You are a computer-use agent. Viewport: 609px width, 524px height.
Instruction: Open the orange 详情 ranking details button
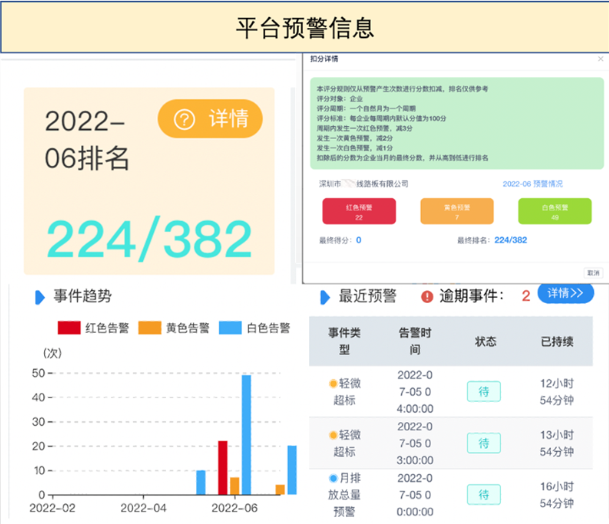click(210, 119)
